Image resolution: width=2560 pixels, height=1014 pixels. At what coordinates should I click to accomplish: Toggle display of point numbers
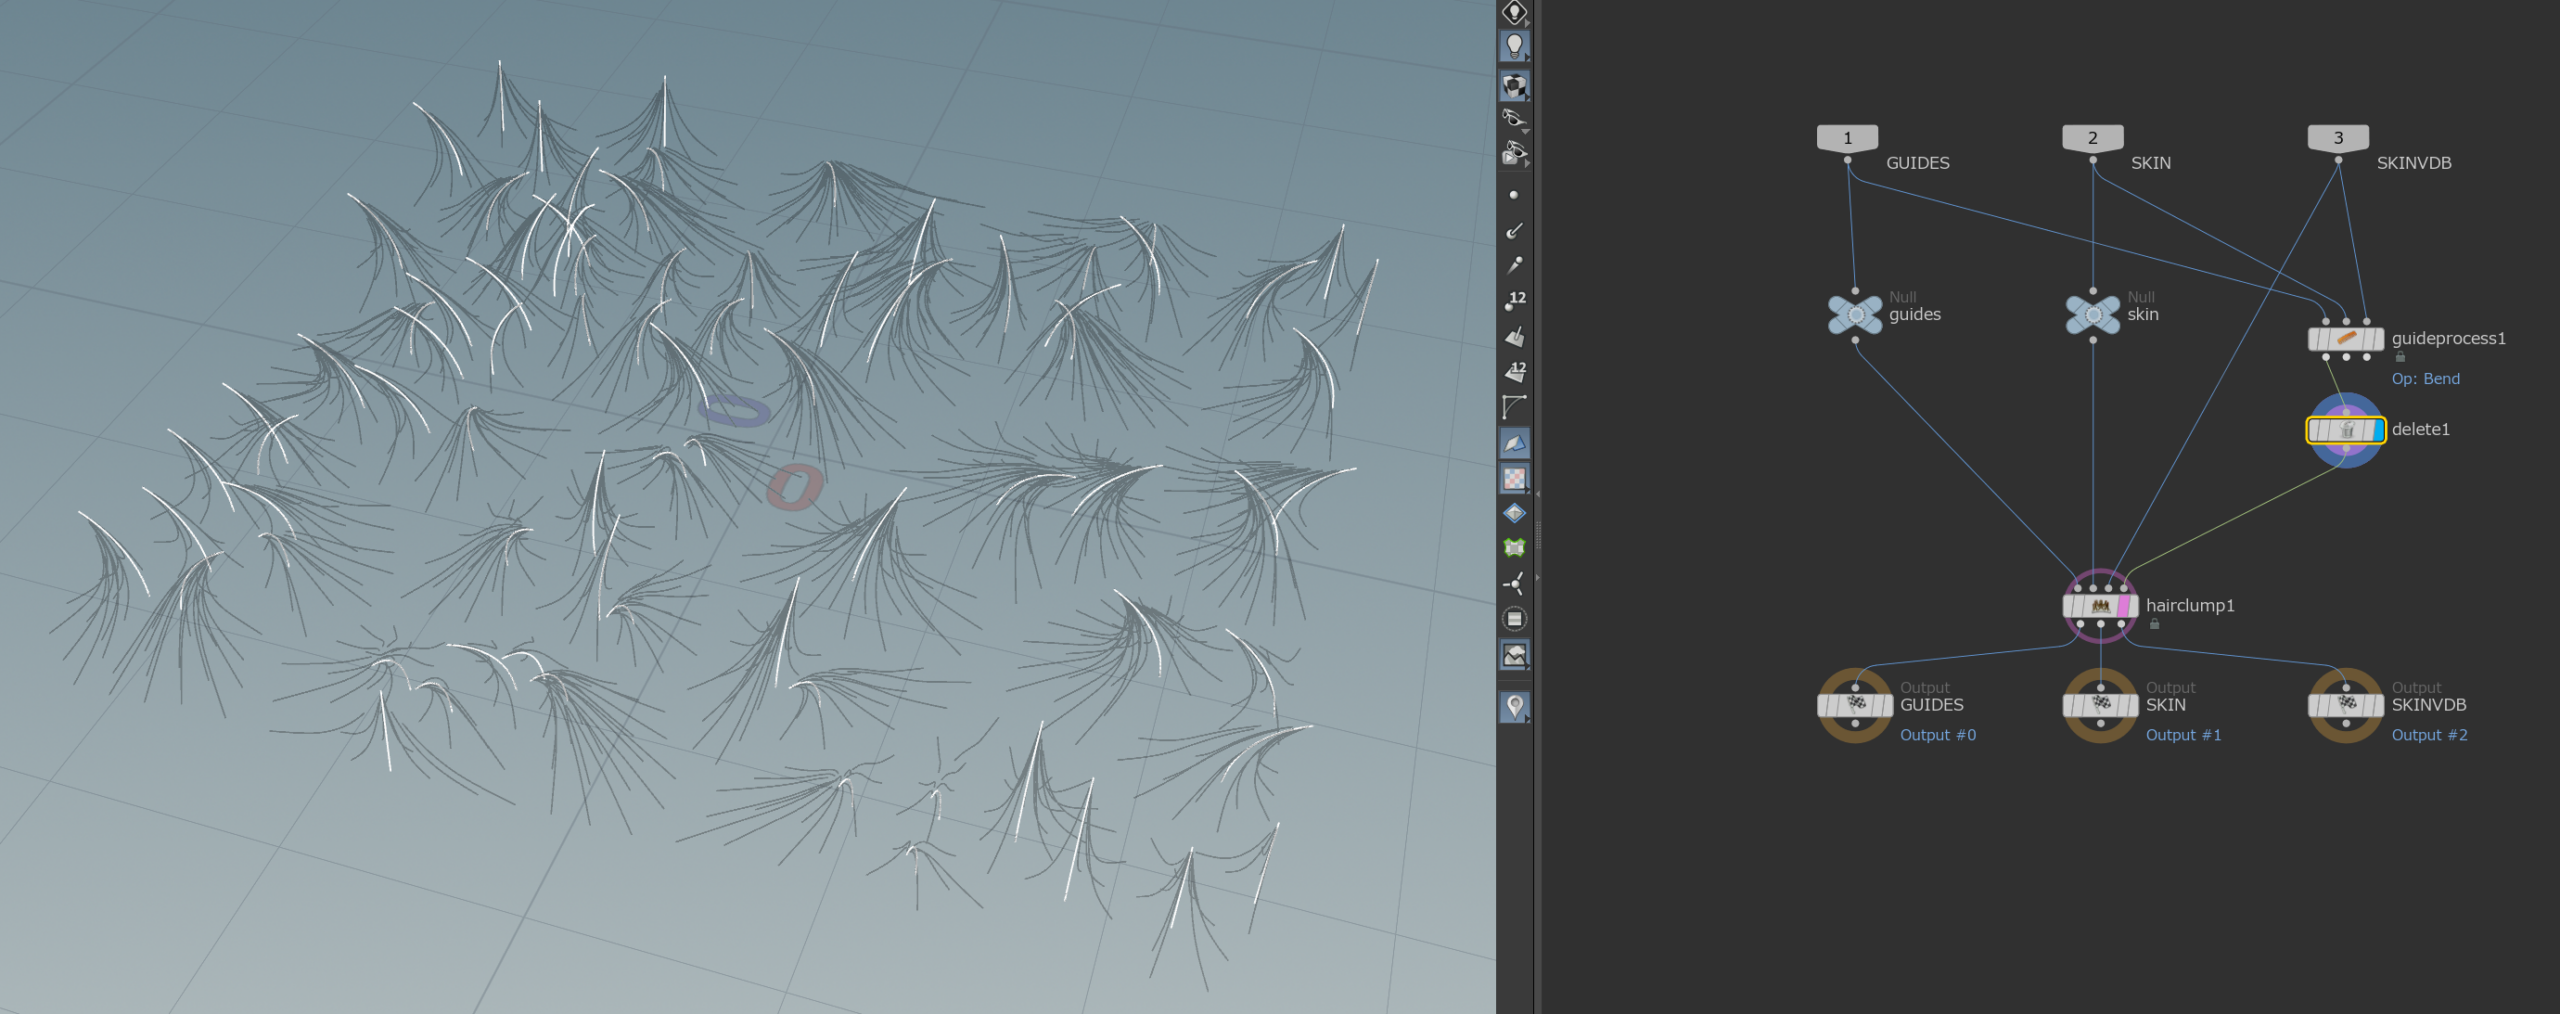1515,300
